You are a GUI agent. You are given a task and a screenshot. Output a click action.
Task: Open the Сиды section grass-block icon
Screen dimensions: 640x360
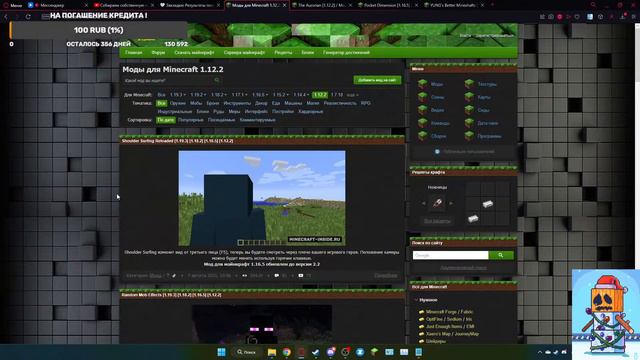[x=469, y=110]
